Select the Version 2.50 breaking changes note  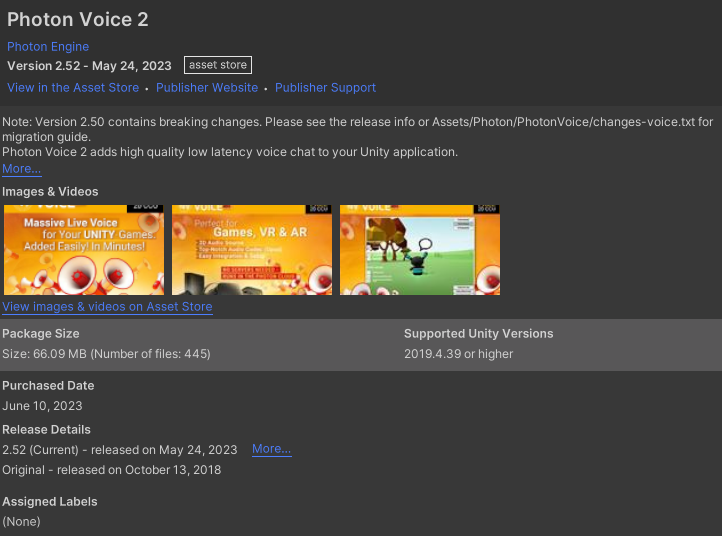(357, 129)
